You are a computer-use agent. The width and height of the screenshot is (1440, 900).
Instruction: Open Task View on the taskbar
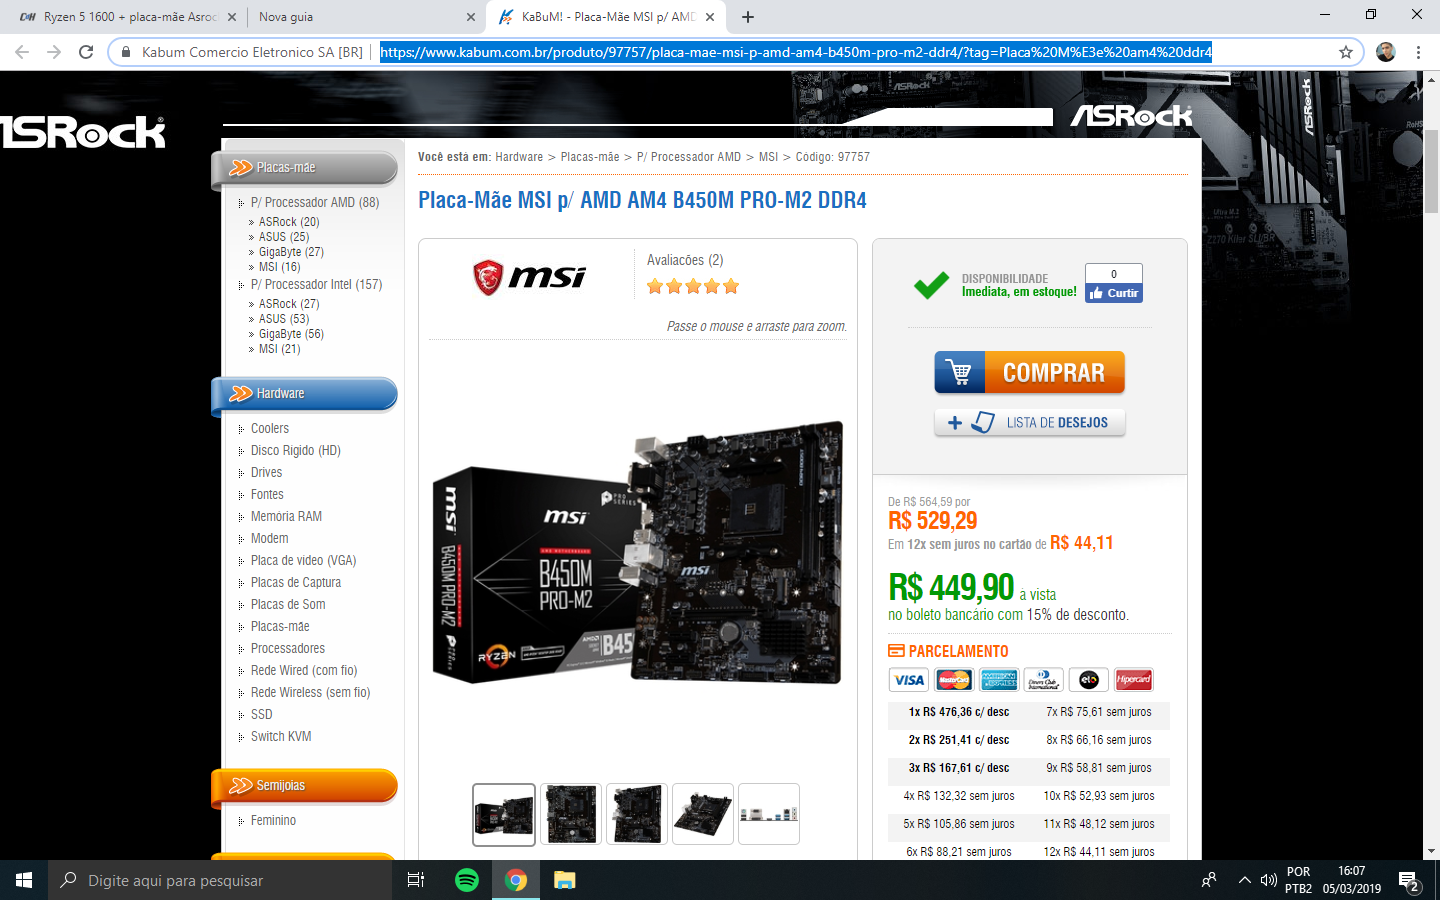pos(416,880)
